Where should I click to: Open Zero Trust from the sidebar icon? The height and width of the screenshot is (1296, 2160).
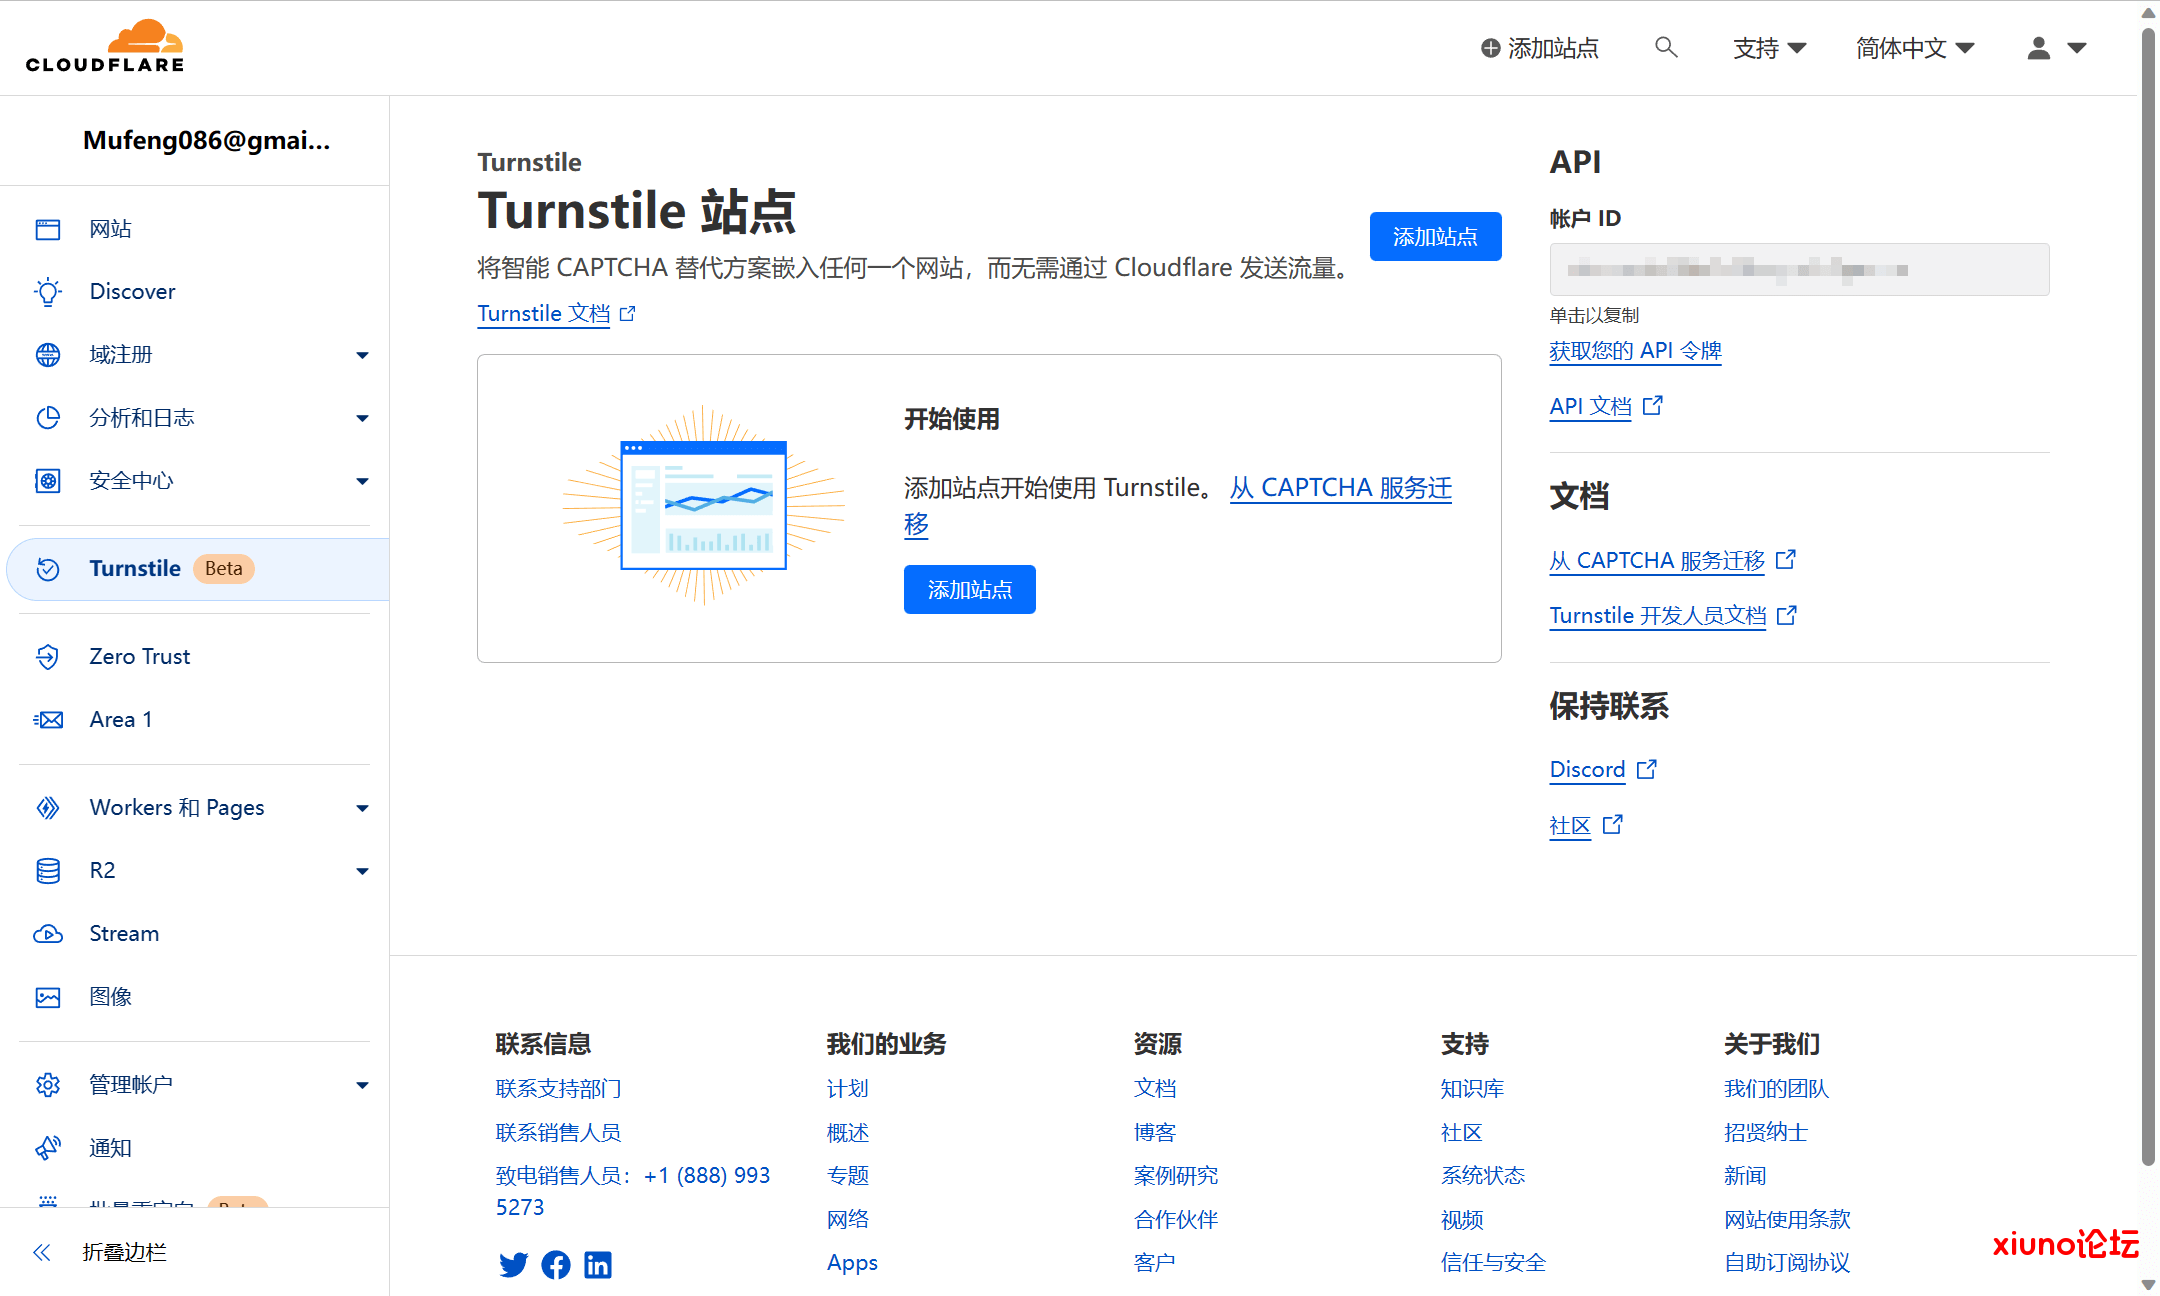click(47, 656)
